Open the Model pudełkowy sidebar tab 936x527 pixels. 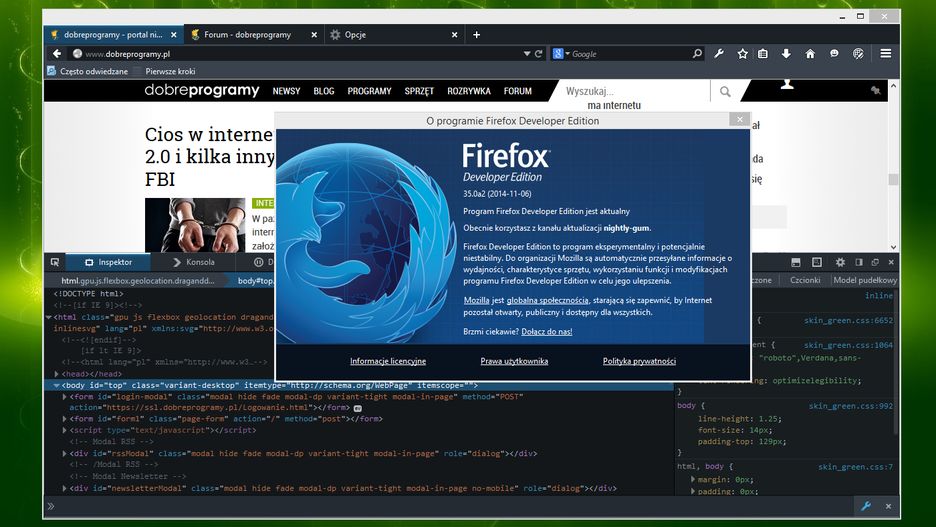tap(865, 280)
